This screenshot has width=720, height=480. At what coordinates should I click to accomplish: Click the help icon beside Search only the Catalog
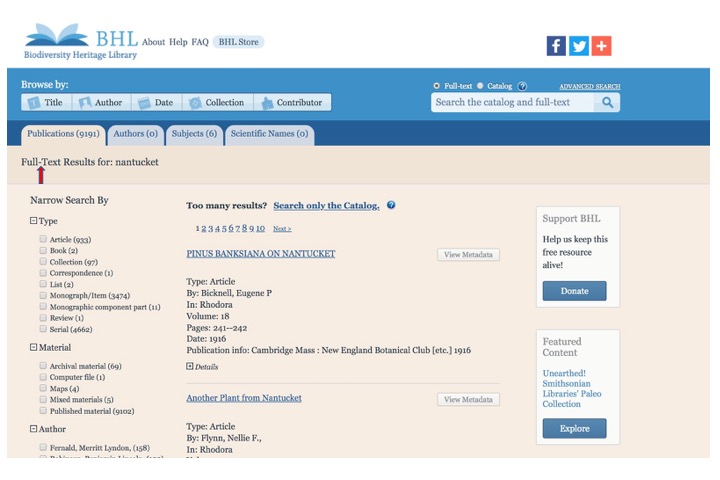click(391, 205)
